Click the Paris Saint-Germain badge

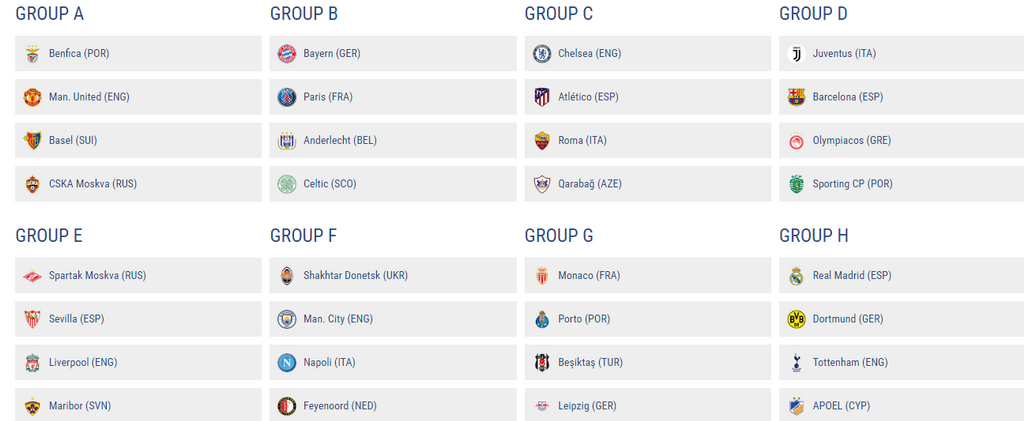[287, 97]
